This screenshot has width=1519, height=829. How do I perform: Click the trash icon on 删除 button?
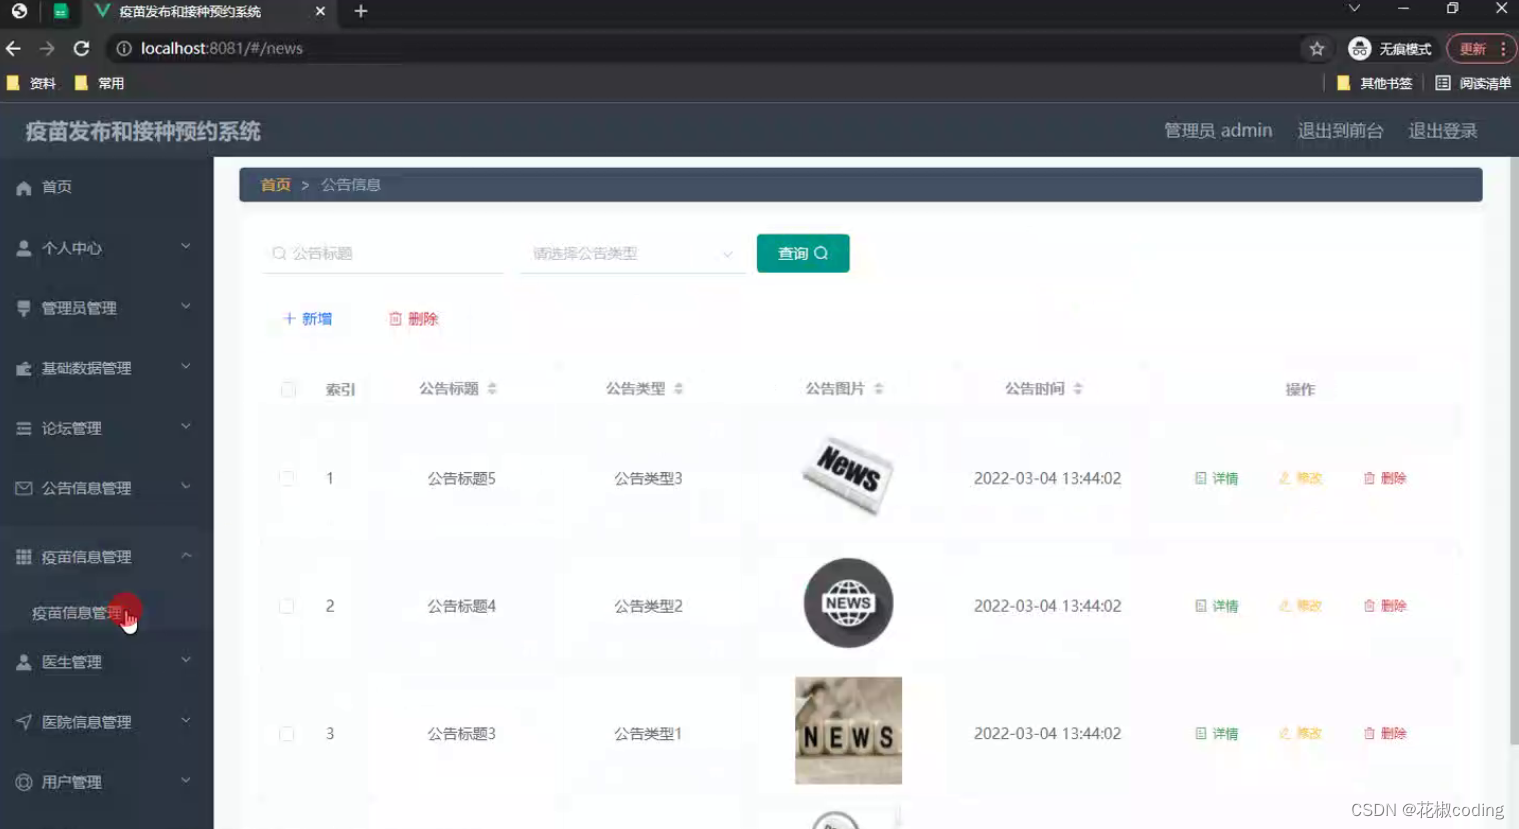tap(394, 318)
